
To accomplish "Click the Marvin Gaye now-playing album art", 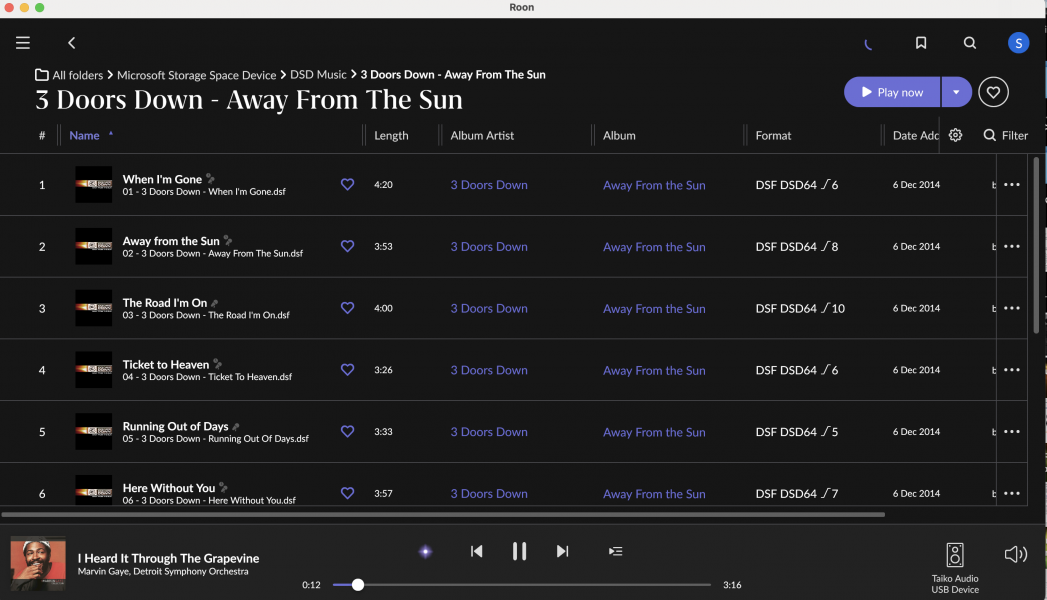I will tap(38, 564).
